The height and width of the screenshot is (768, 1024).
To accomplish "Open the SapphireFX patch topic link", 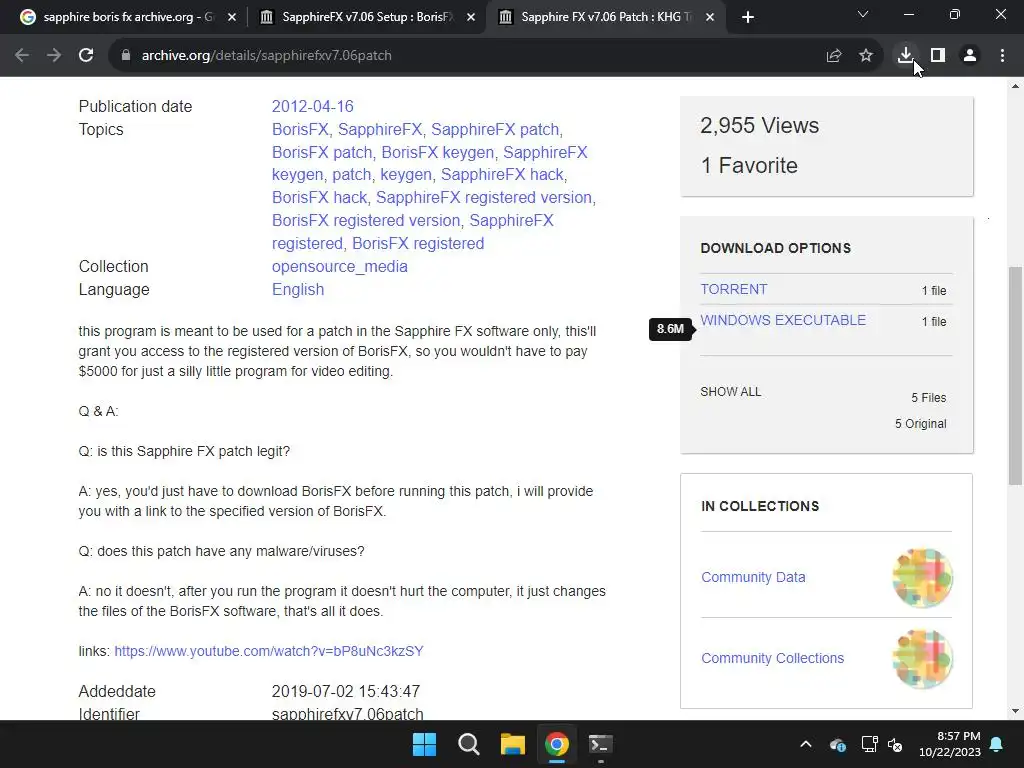I will (495, 129).
